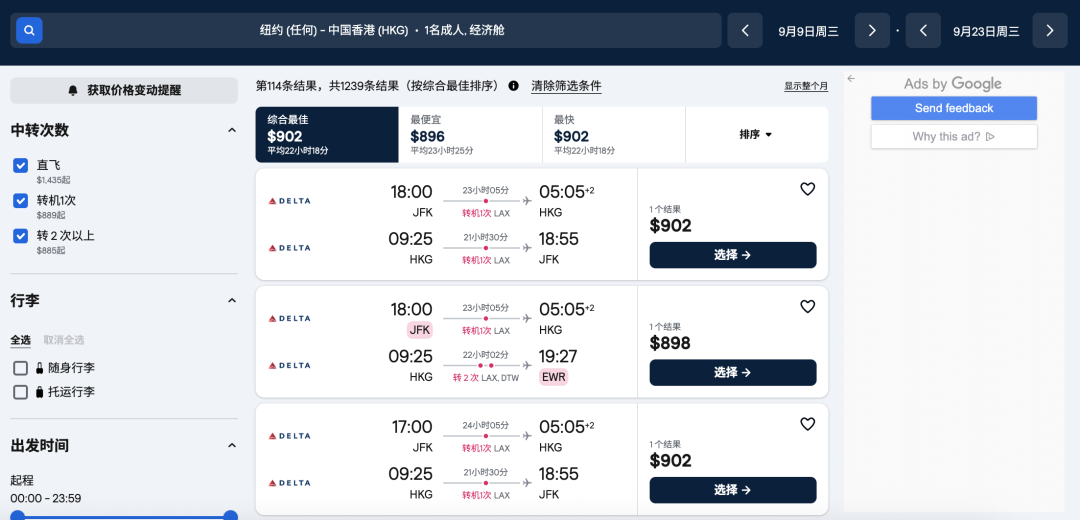This screenshot has height=520, width=1080.
Task: Enable the 随身行李 carry-on checkbox
Action: [x=20, y=368]
